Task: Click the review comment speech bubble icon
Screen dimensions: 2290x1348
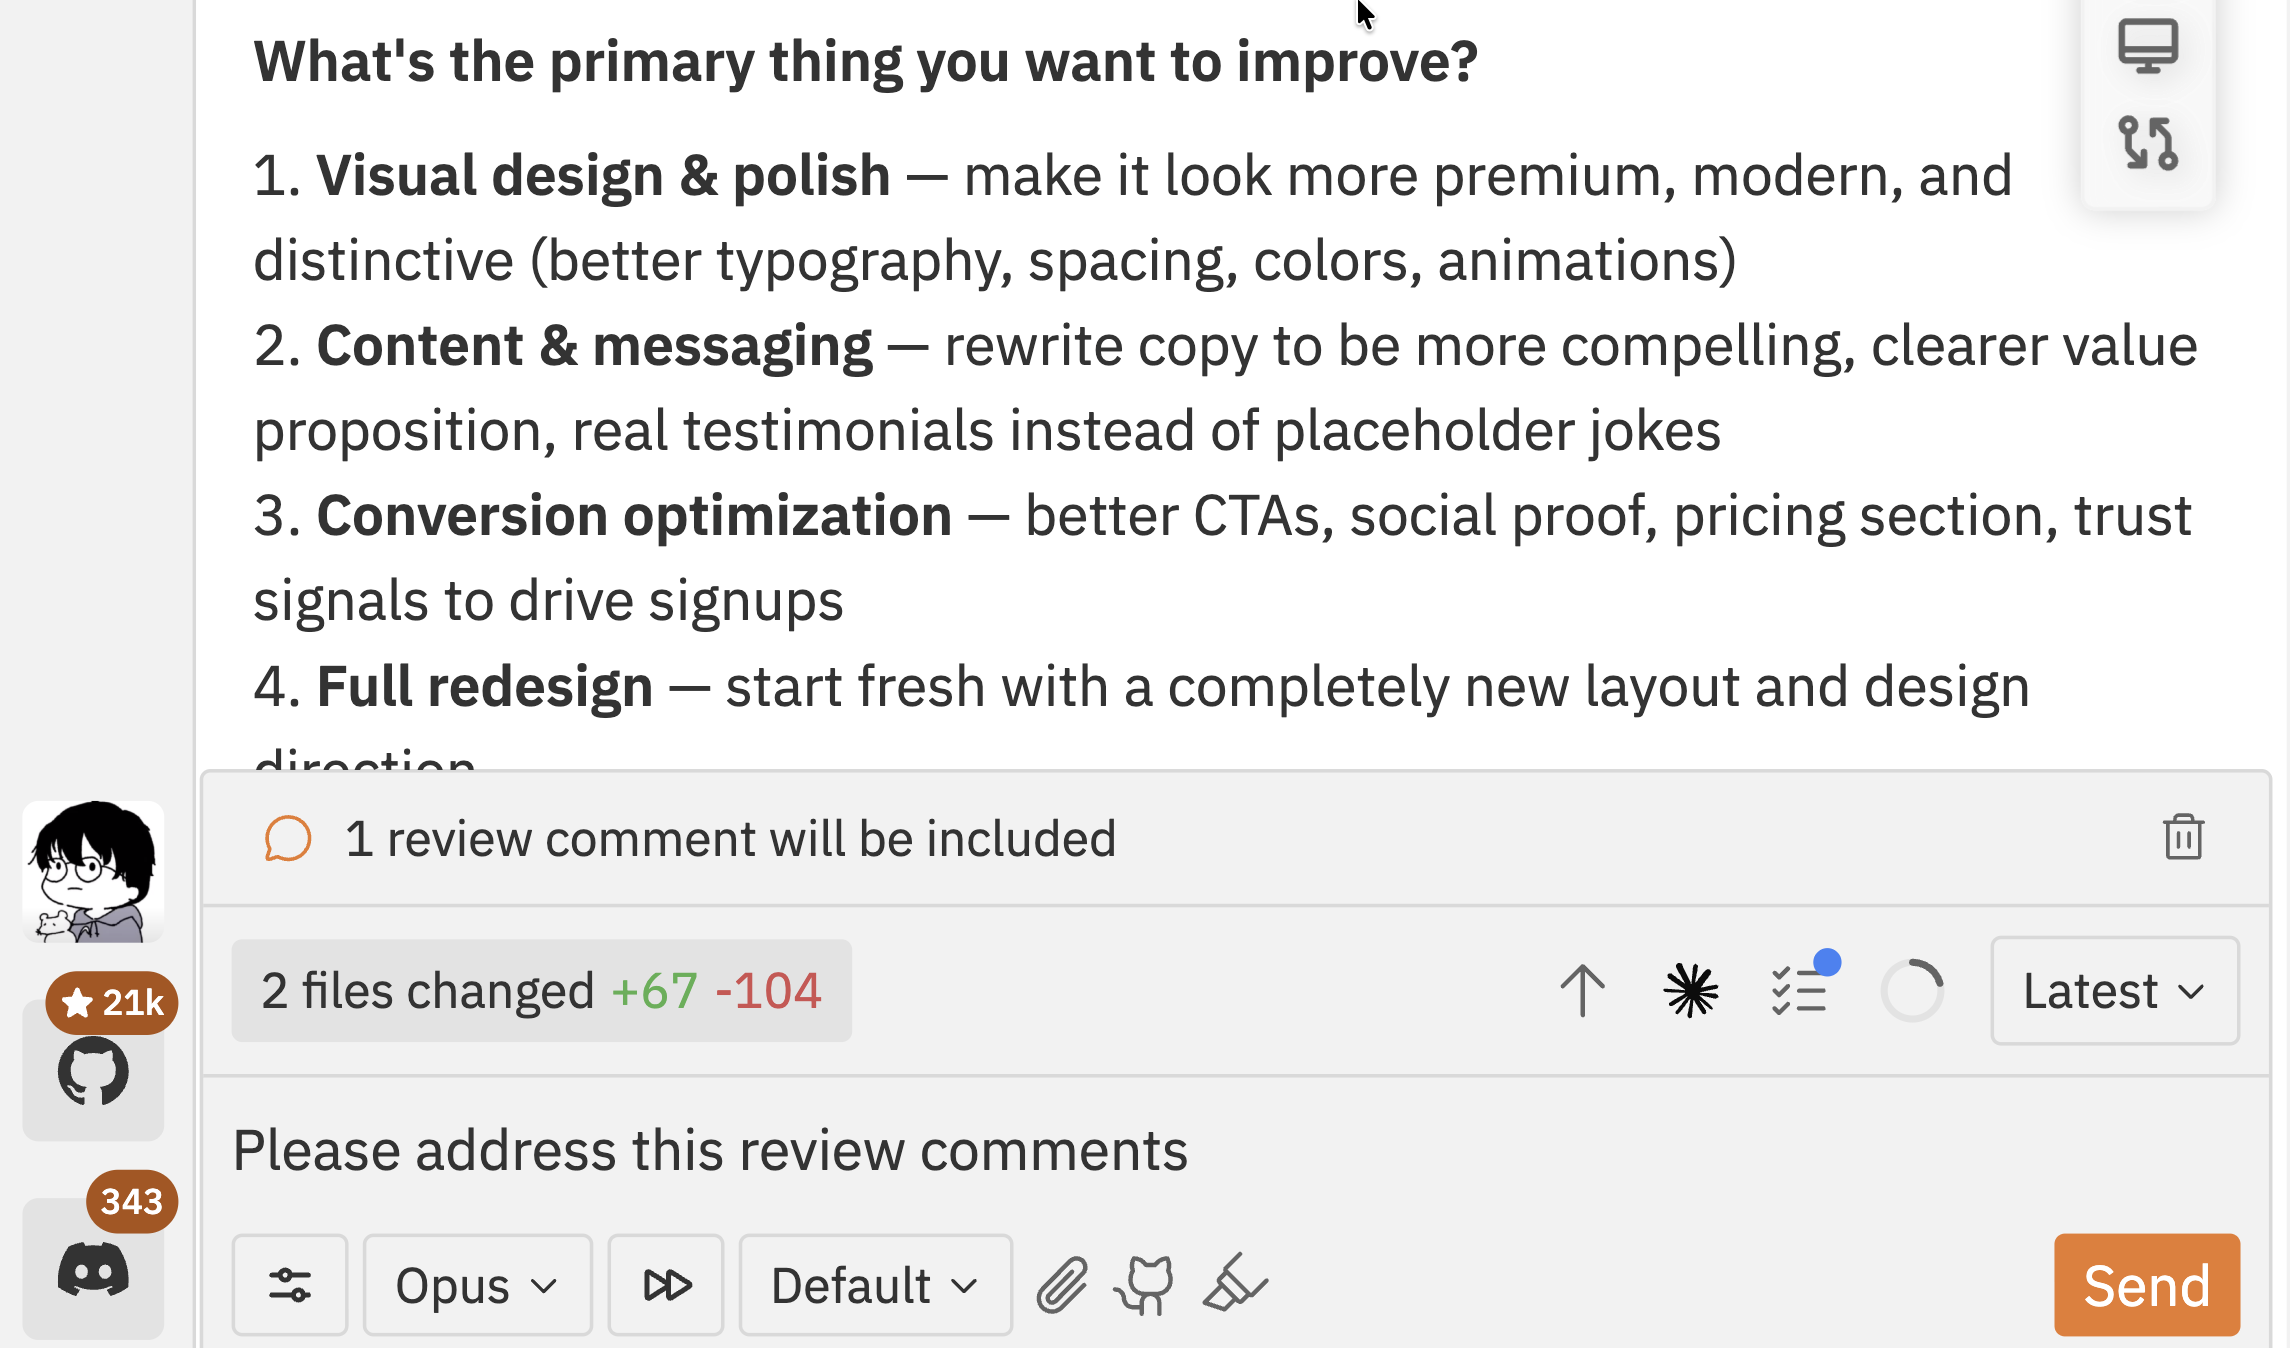Action: [x=287, y=839]
